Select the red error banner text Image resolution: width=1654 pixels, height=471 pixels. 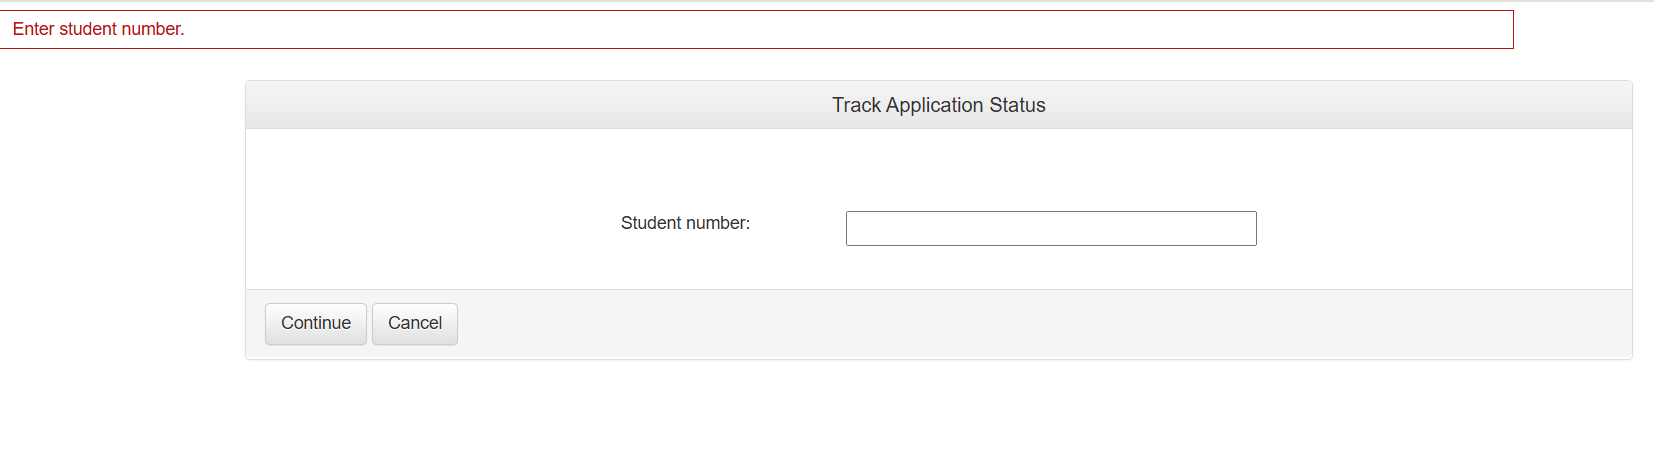coord(98,29)
